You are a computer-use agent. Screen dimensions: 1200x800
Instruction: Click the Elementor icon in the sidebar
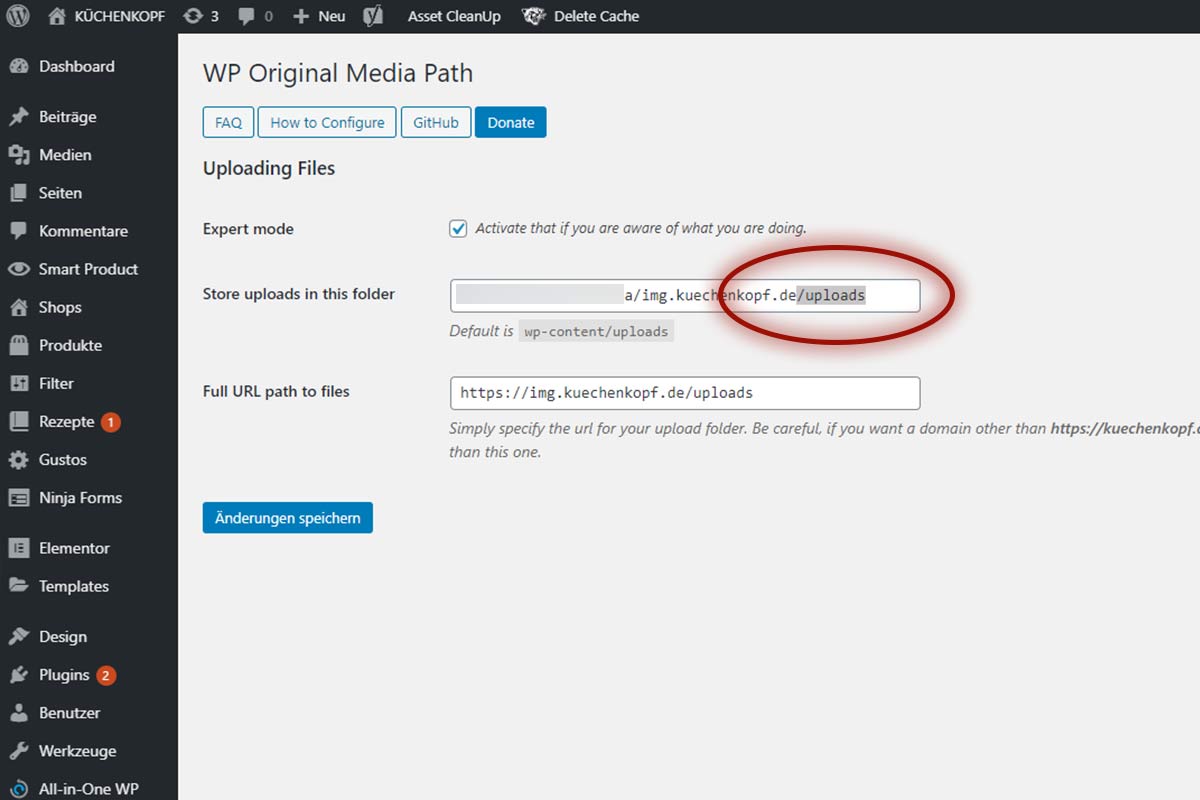[18, 548]
